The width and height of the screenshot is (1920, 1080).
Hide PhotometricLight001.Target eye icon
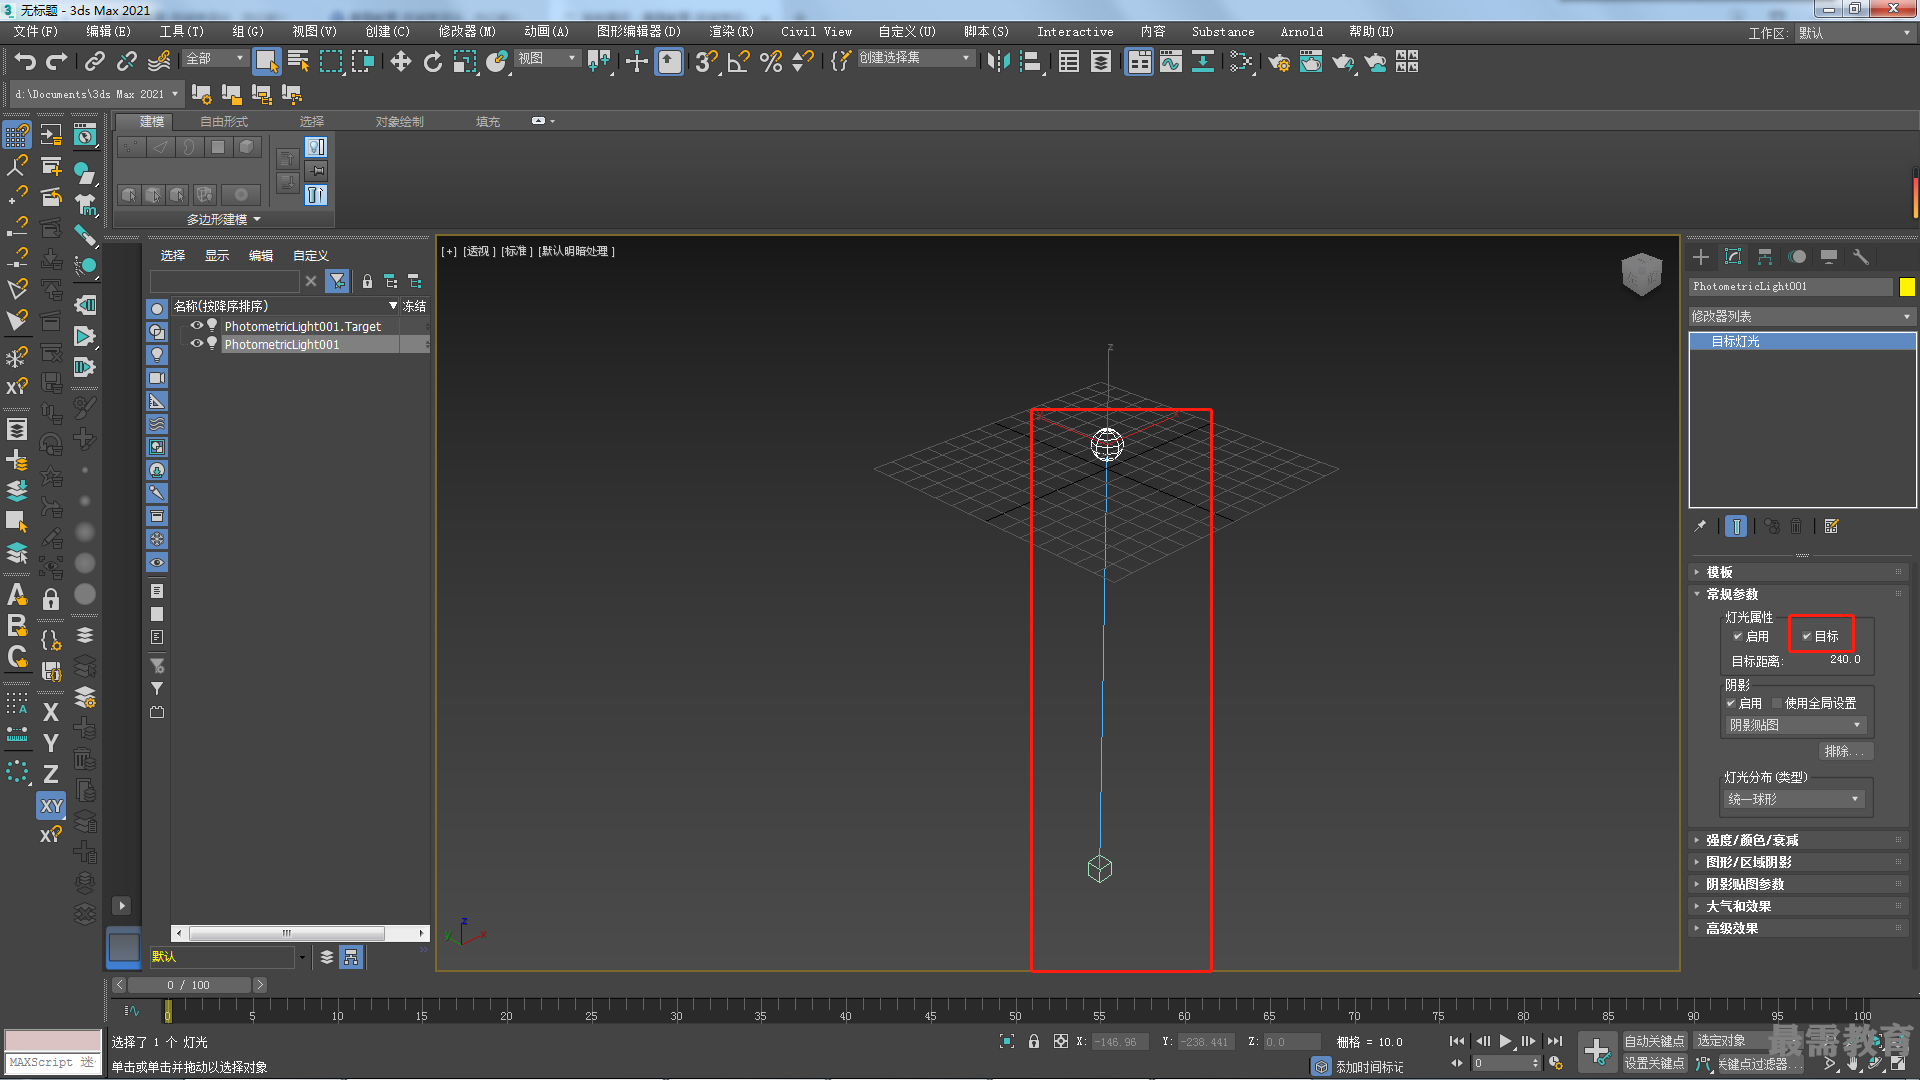point(197,326)
